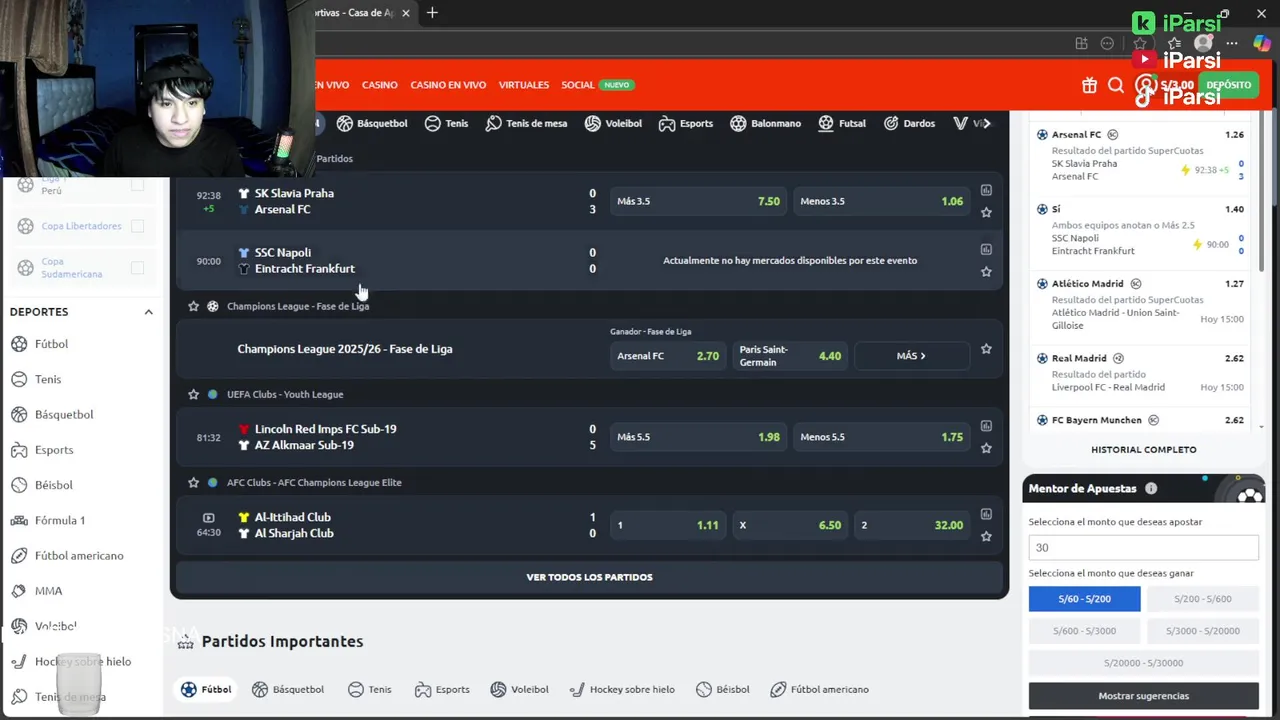Check the Copa Sudamericana checkbox

pyautogui.click(x=138, y=268)
